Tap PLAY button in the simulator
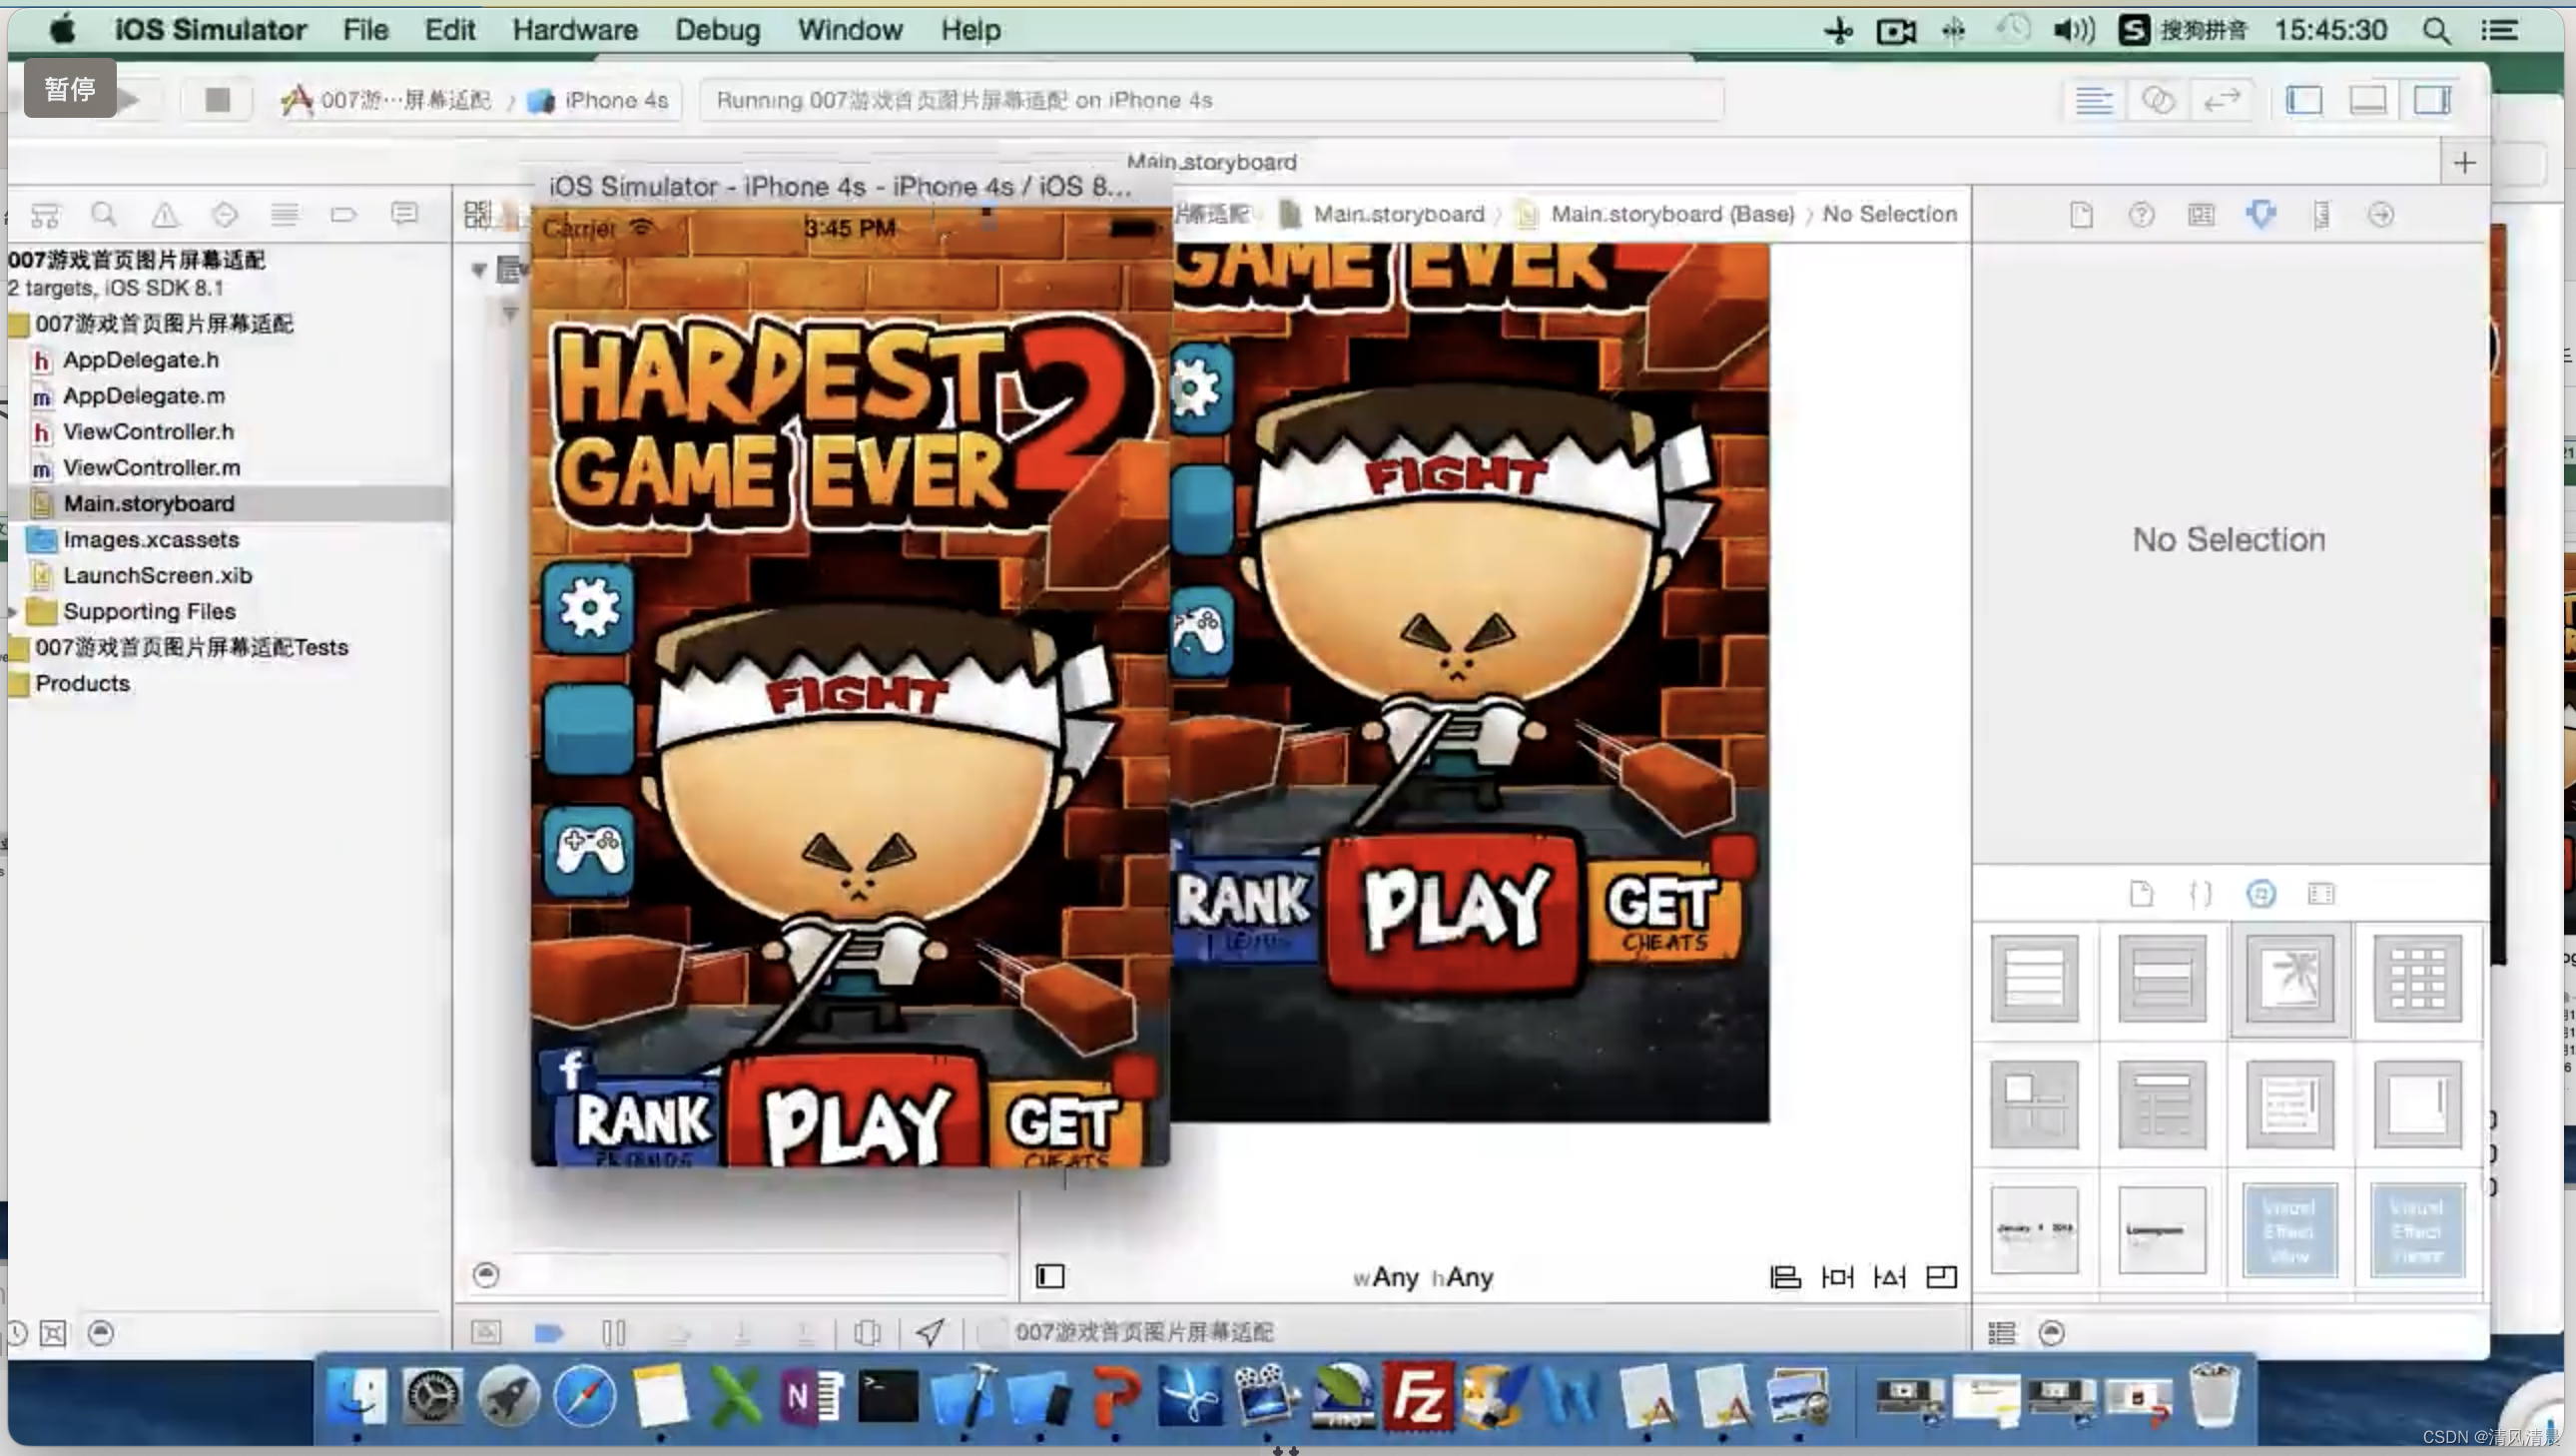Viewport: 2576px width, 1456px height. point(856,1110)
